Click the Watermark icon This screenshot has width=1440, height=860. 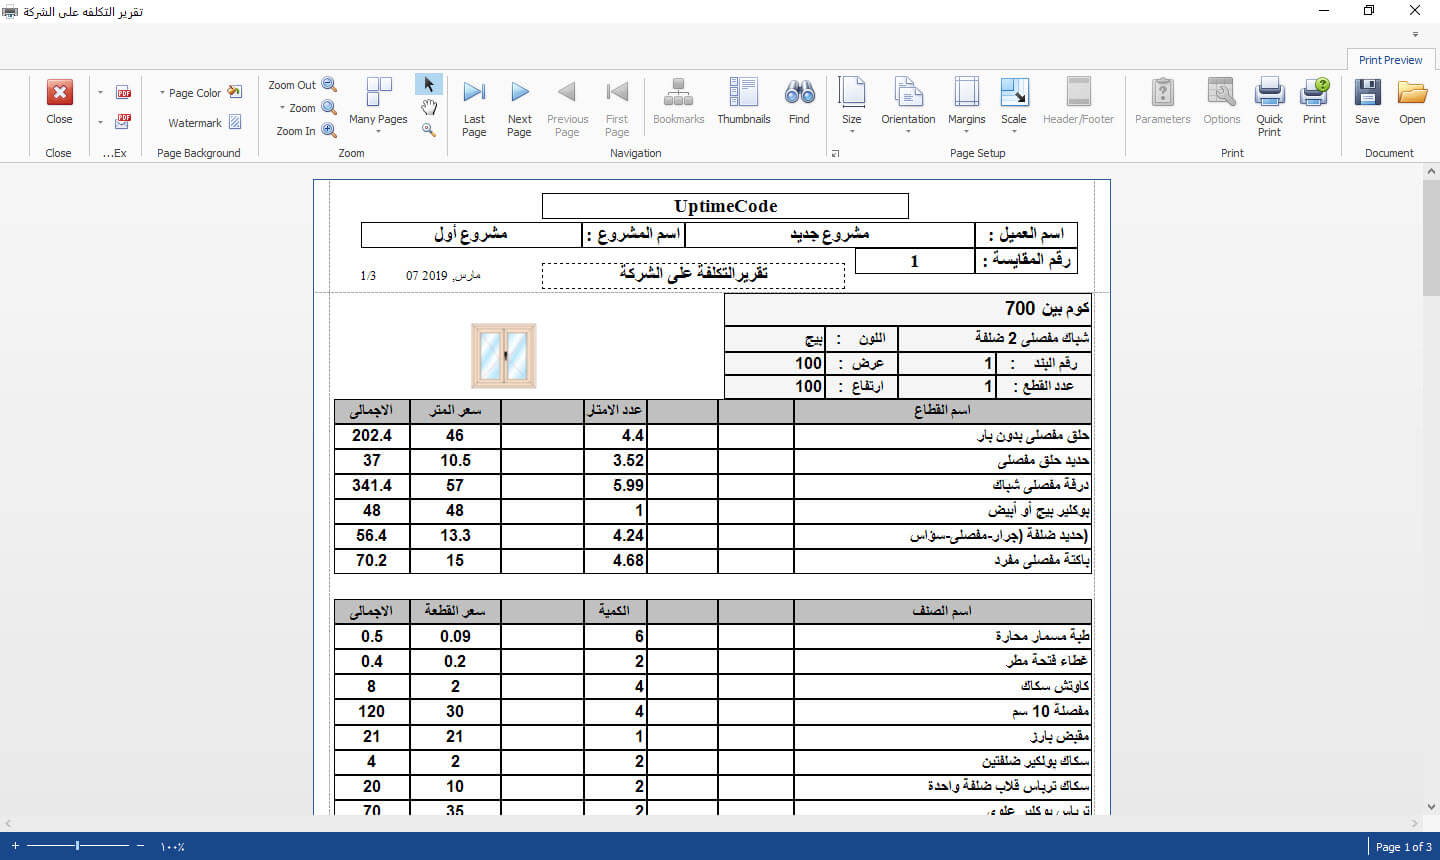point(235,122)
